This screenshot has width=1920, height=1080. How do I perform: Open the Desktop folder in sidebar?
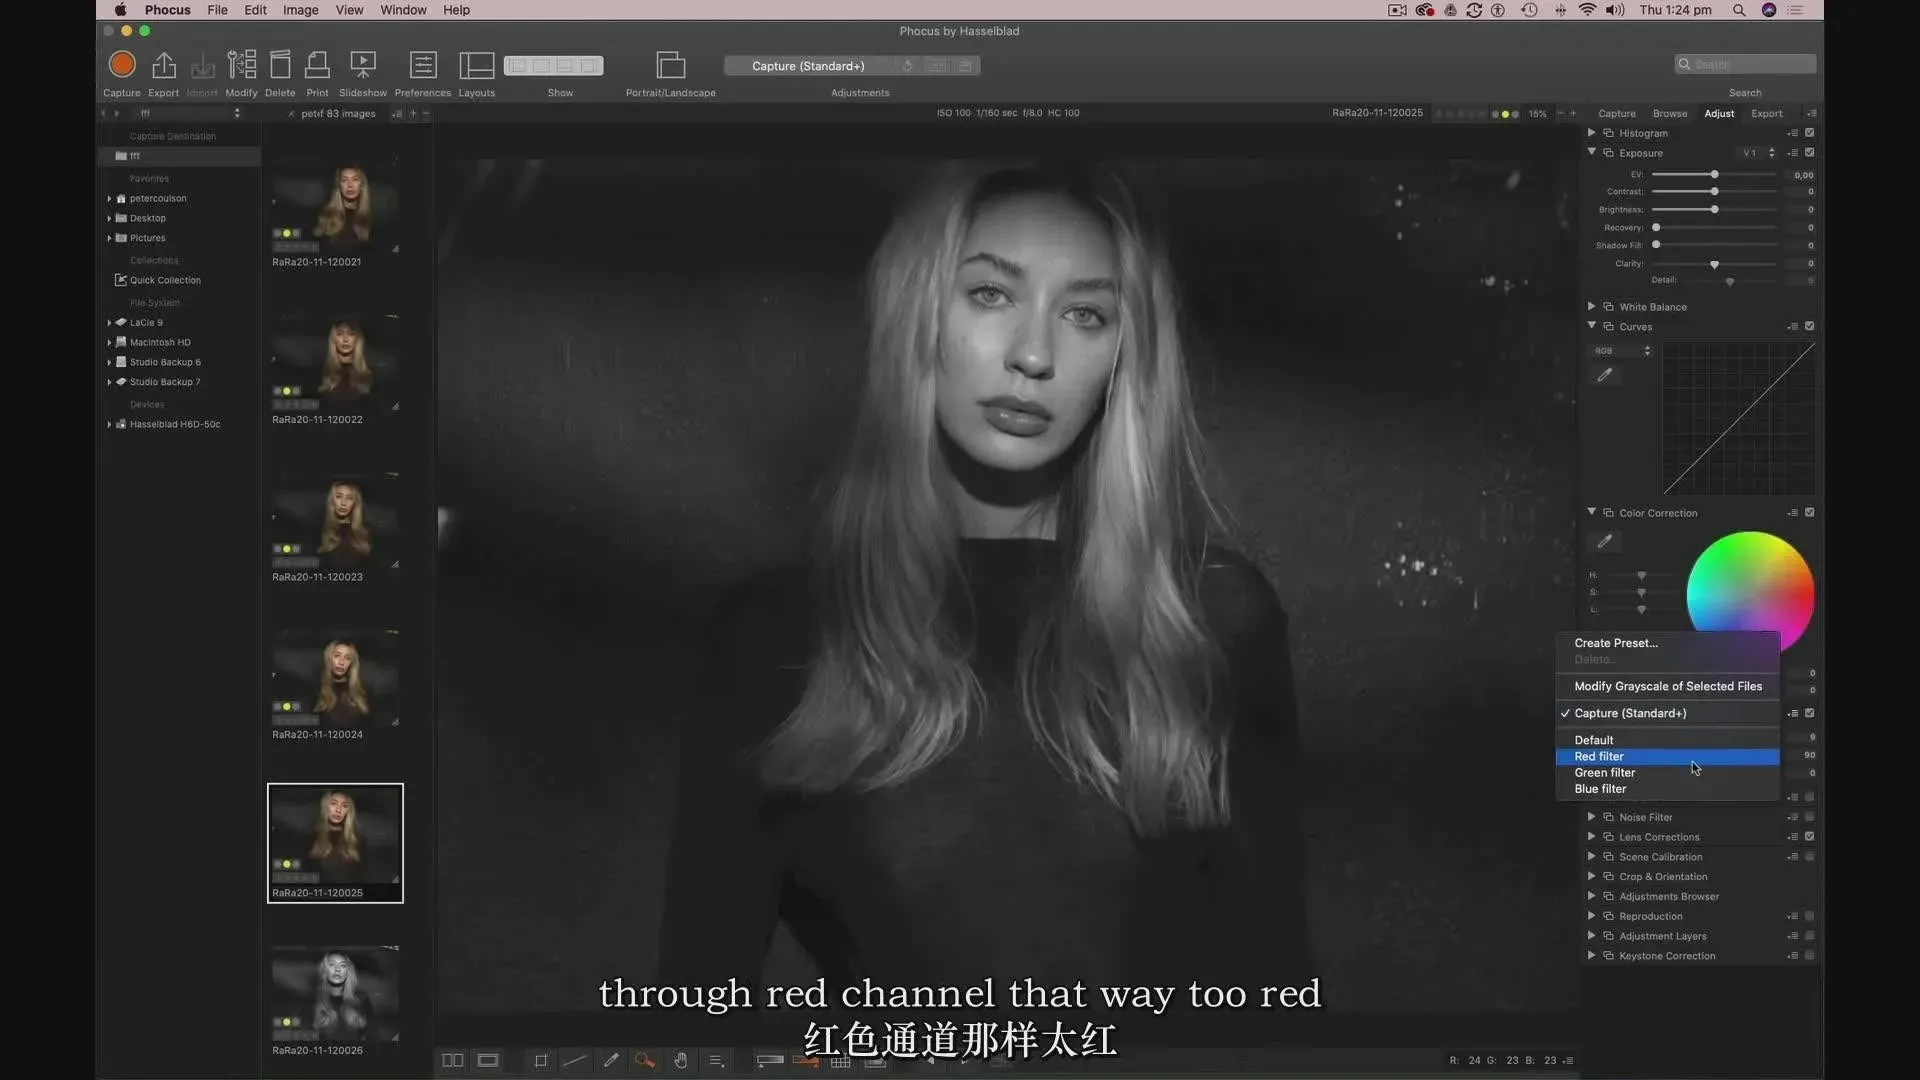pos(147,218)
